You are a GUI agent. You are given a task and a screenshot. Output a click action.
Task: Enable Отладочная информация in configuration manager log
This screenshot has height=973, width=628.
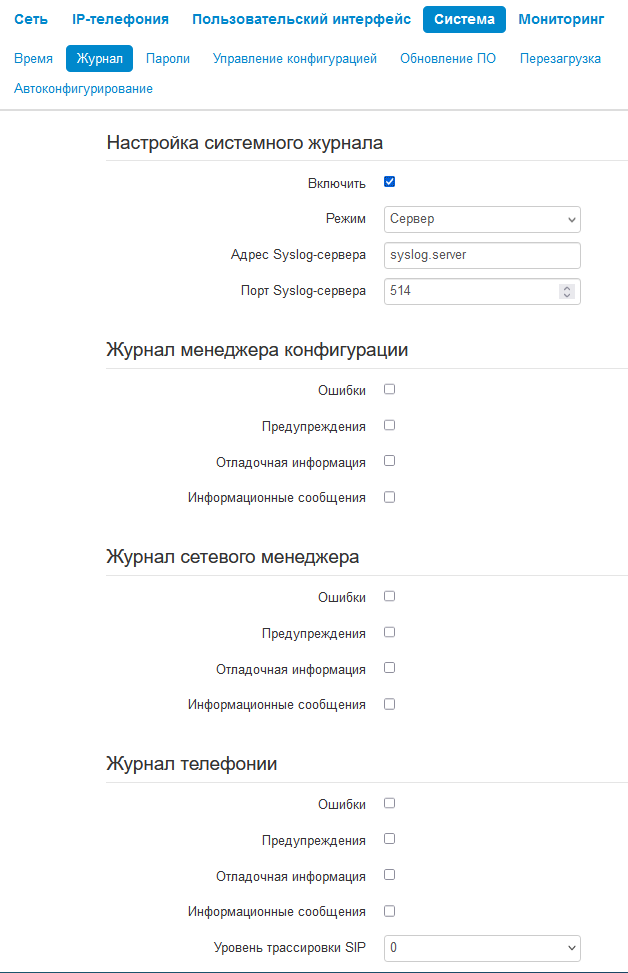click(390, 461)
